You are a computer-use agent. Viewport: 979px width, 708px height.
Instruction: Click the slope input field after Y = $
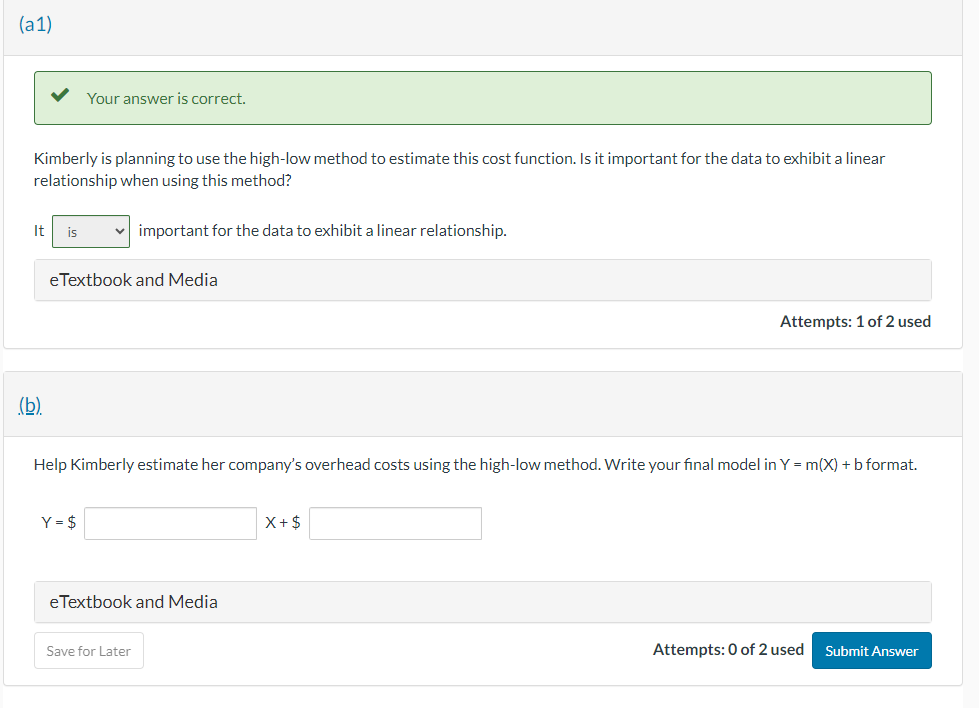[170, 523]
